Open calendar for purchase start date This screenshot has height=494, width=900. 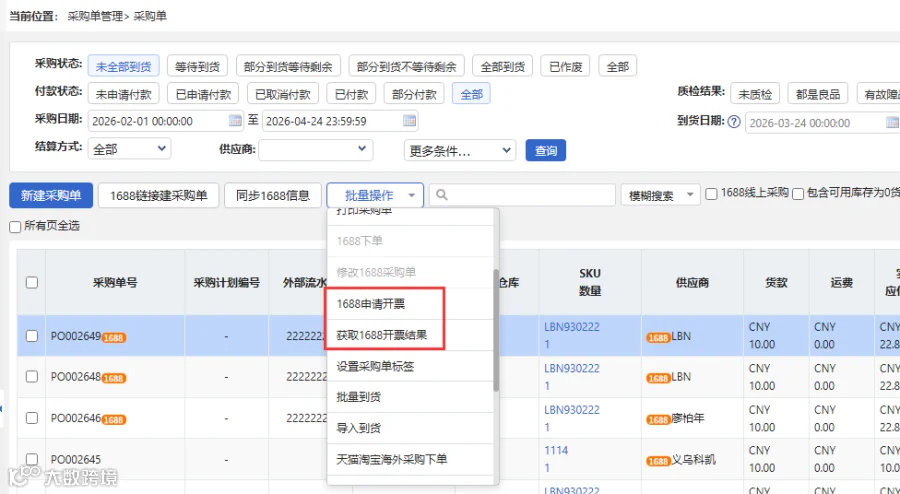[235, 120]
